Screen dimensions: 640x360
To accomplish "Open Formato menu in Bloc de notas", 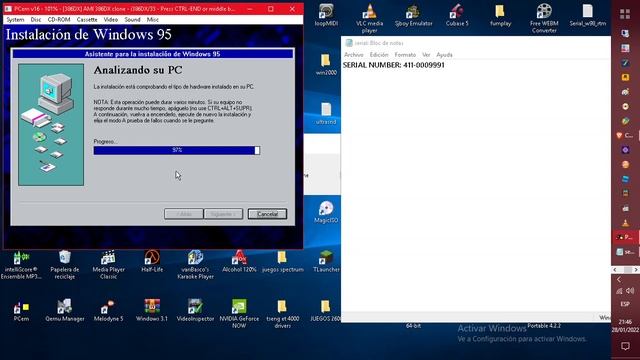I will [405, 55].
